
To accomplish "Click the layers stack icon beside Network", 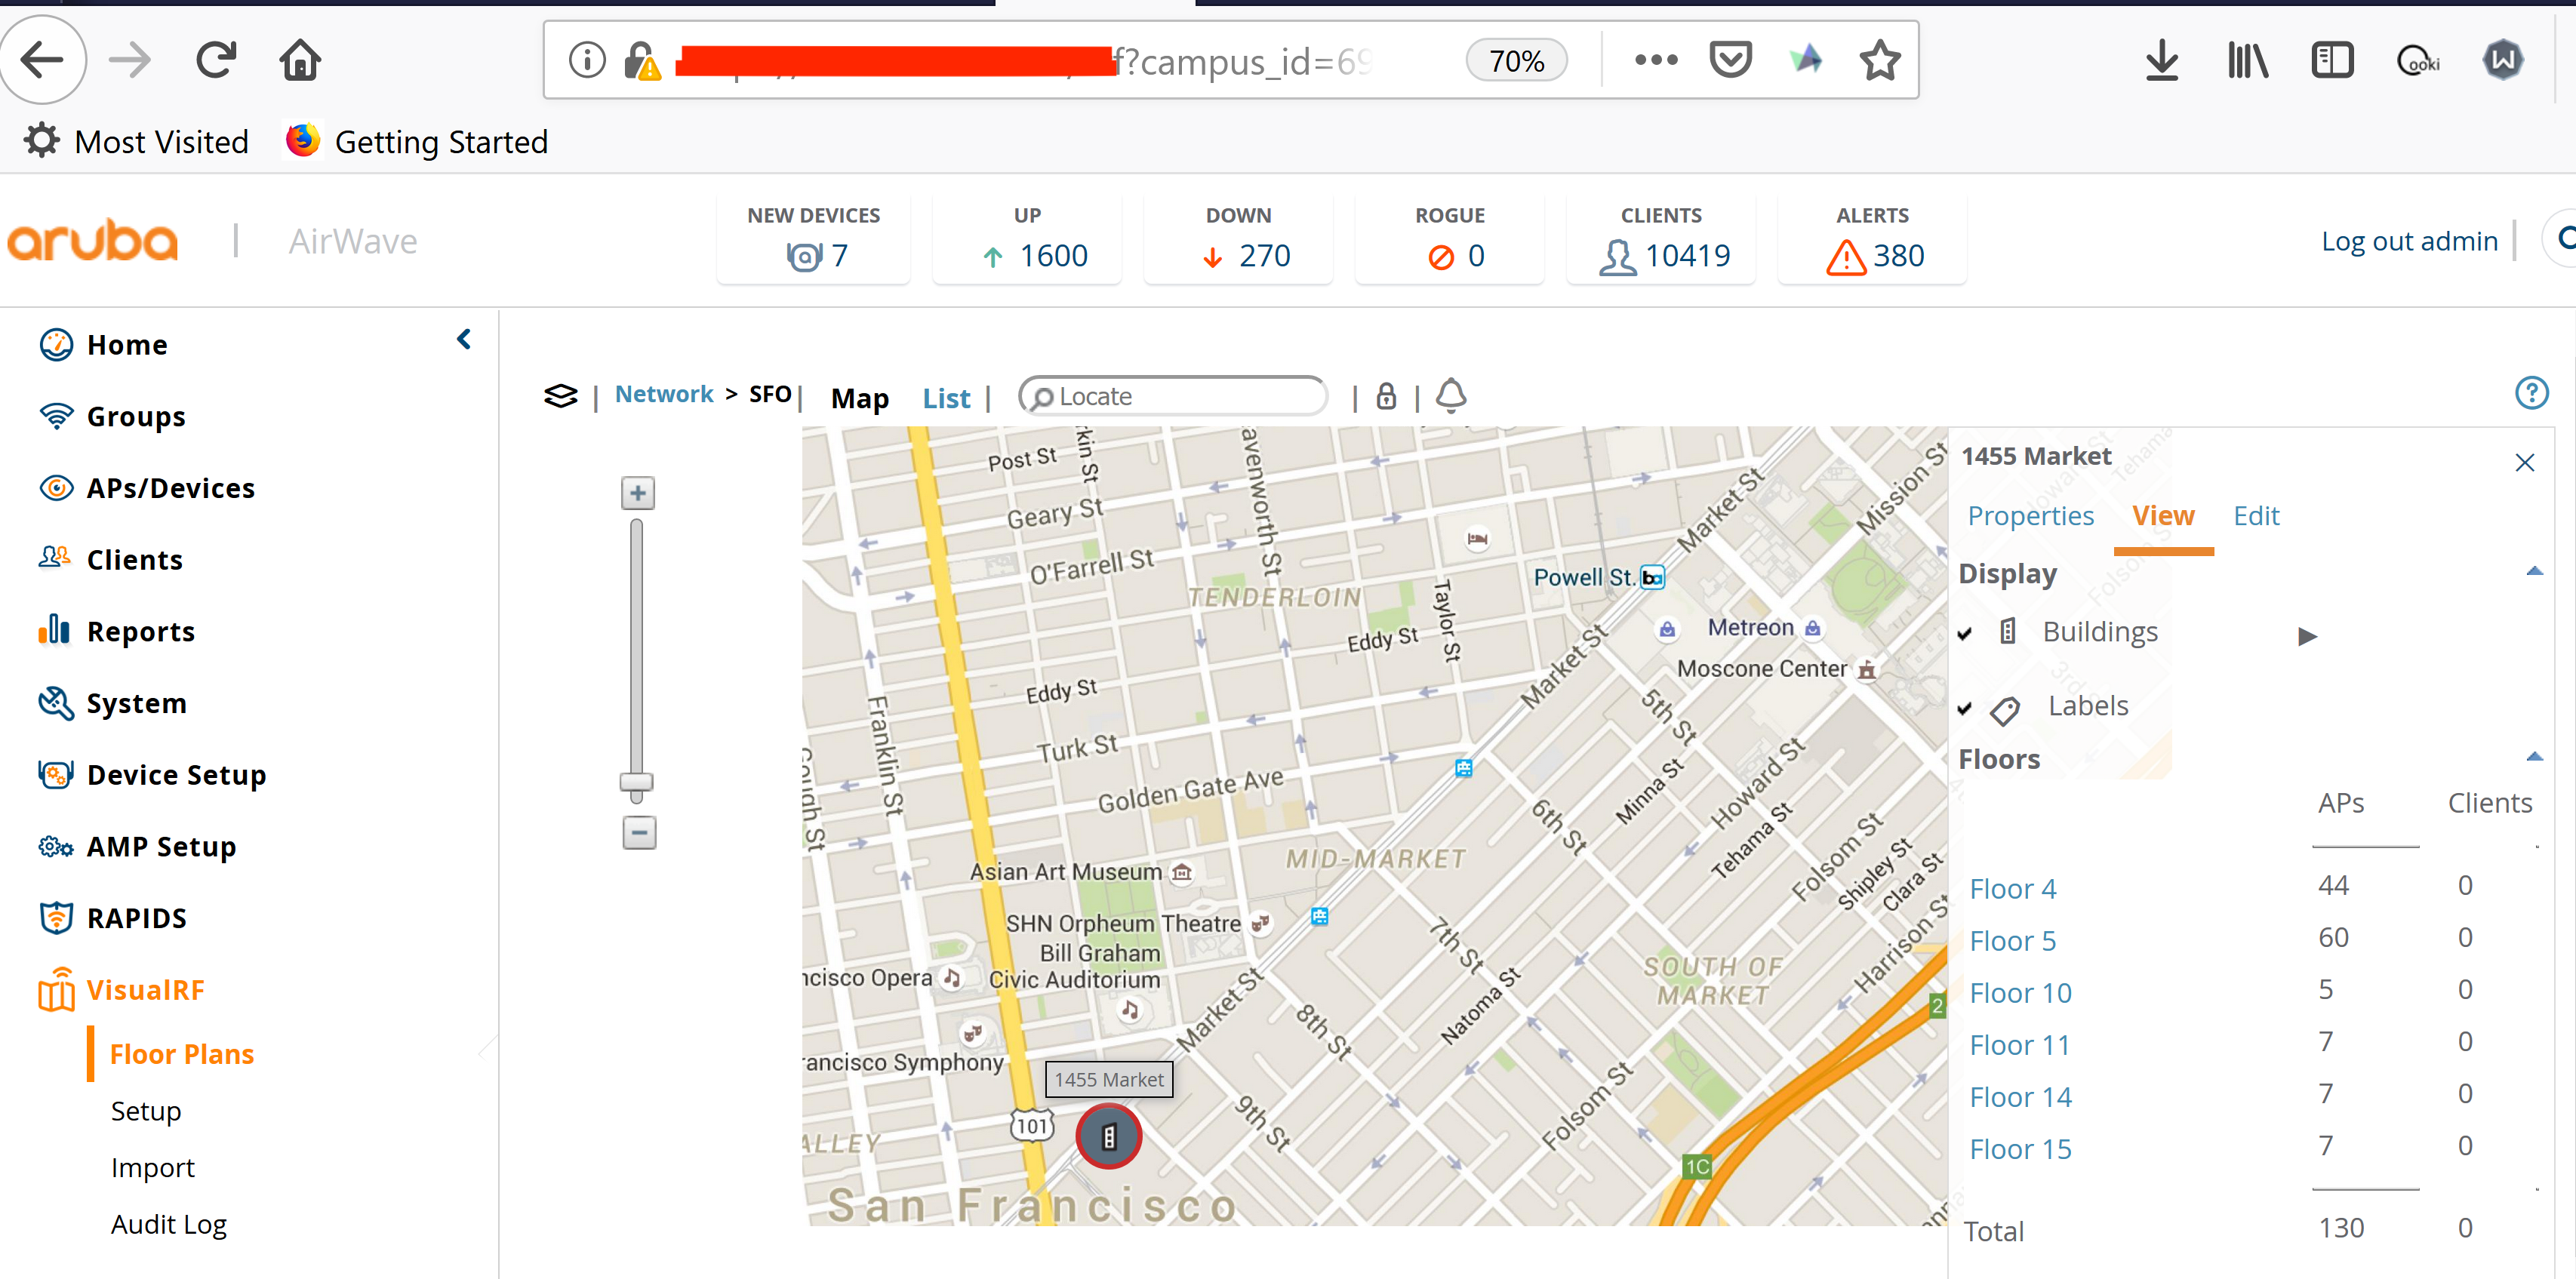I will pyautogui.click(x=561, y=396).
